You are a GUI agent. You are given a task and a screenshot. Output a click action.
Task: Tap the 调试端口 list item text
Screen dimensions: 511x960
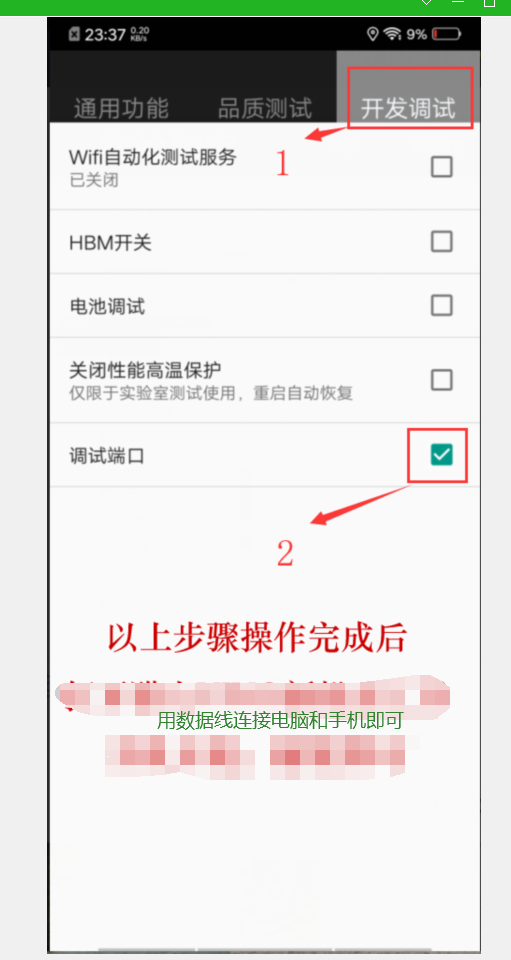click(x=107, y=456)
